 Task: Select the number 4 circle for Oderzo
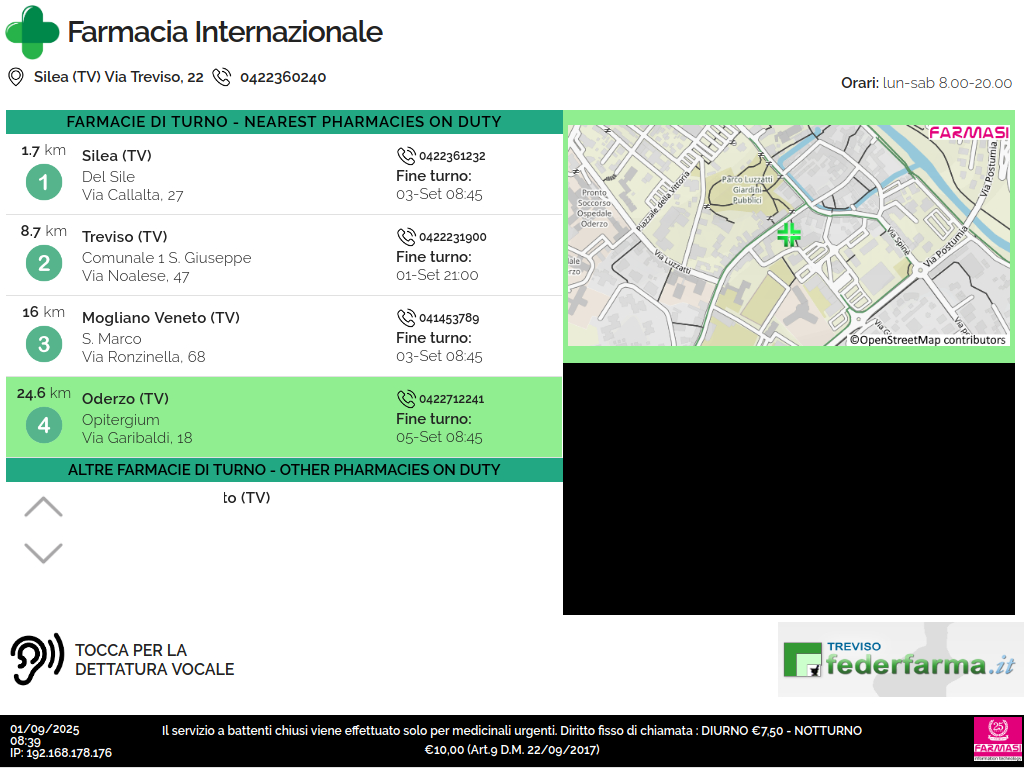43,426
